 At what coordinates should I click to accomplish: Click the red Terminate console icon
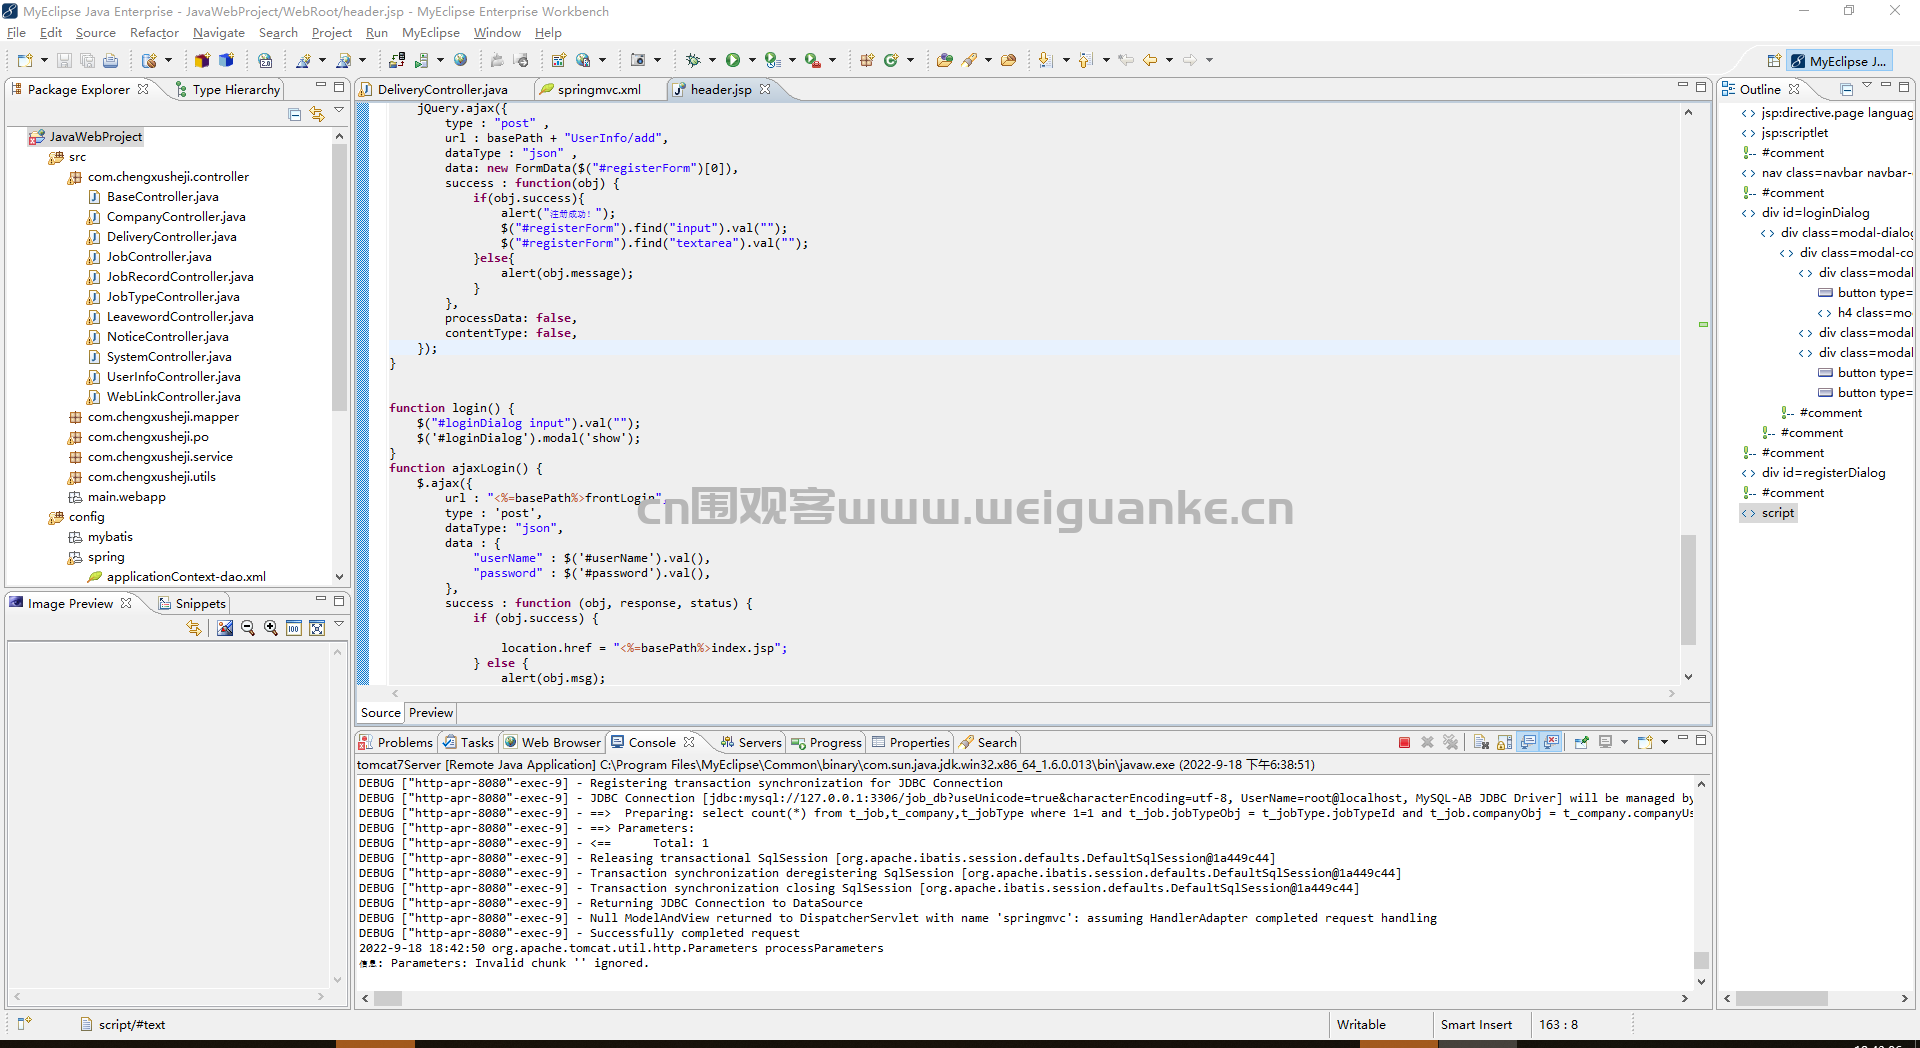pos(1404,742)
